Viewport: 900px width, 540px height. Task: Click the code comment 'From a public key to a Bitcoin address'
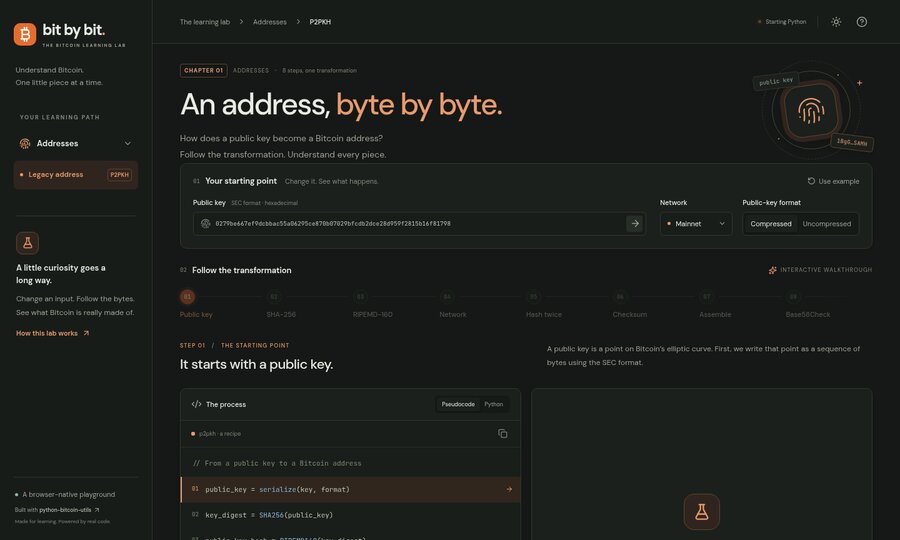coord(277,463)
